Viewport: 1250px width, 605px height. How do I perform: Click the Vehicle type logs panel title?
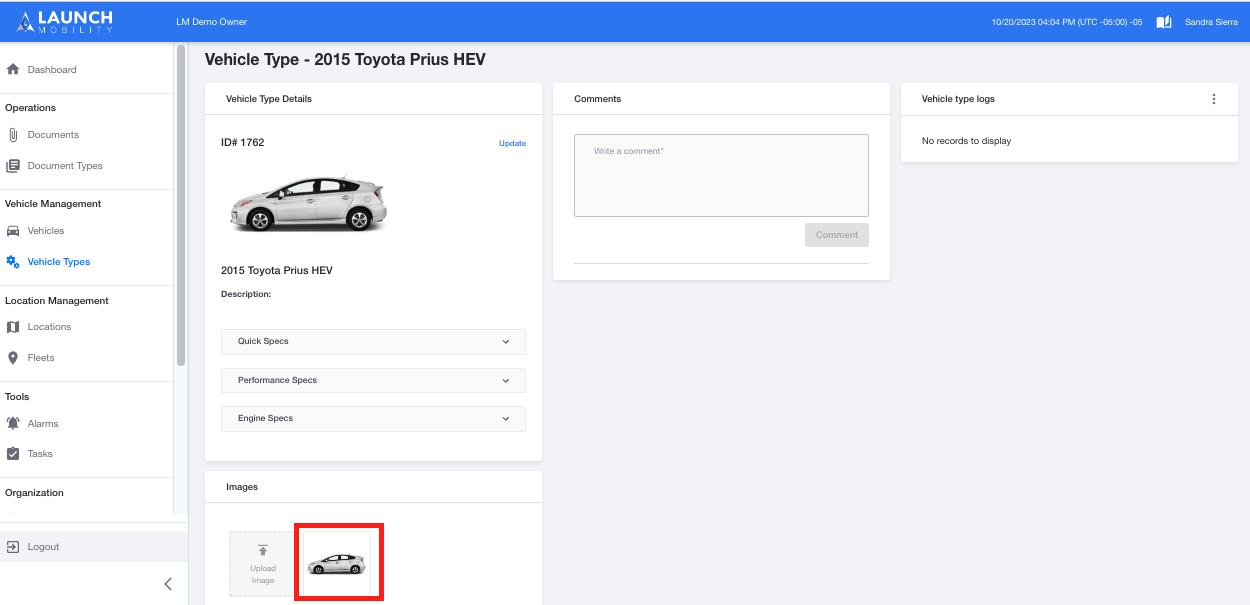click(x=958, y=99)
